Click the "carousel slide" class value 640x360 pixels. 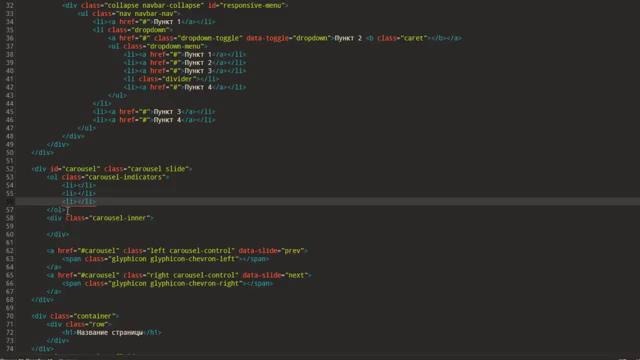tap(158, 169)
